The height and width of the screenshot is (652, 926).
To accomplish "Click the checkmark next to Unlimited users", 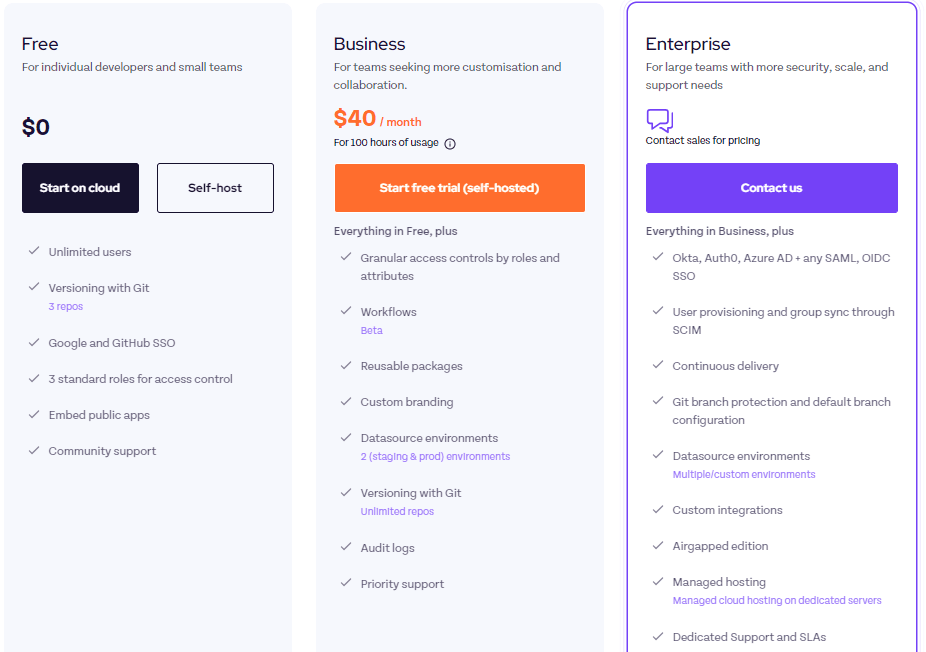I will (34, 251).
